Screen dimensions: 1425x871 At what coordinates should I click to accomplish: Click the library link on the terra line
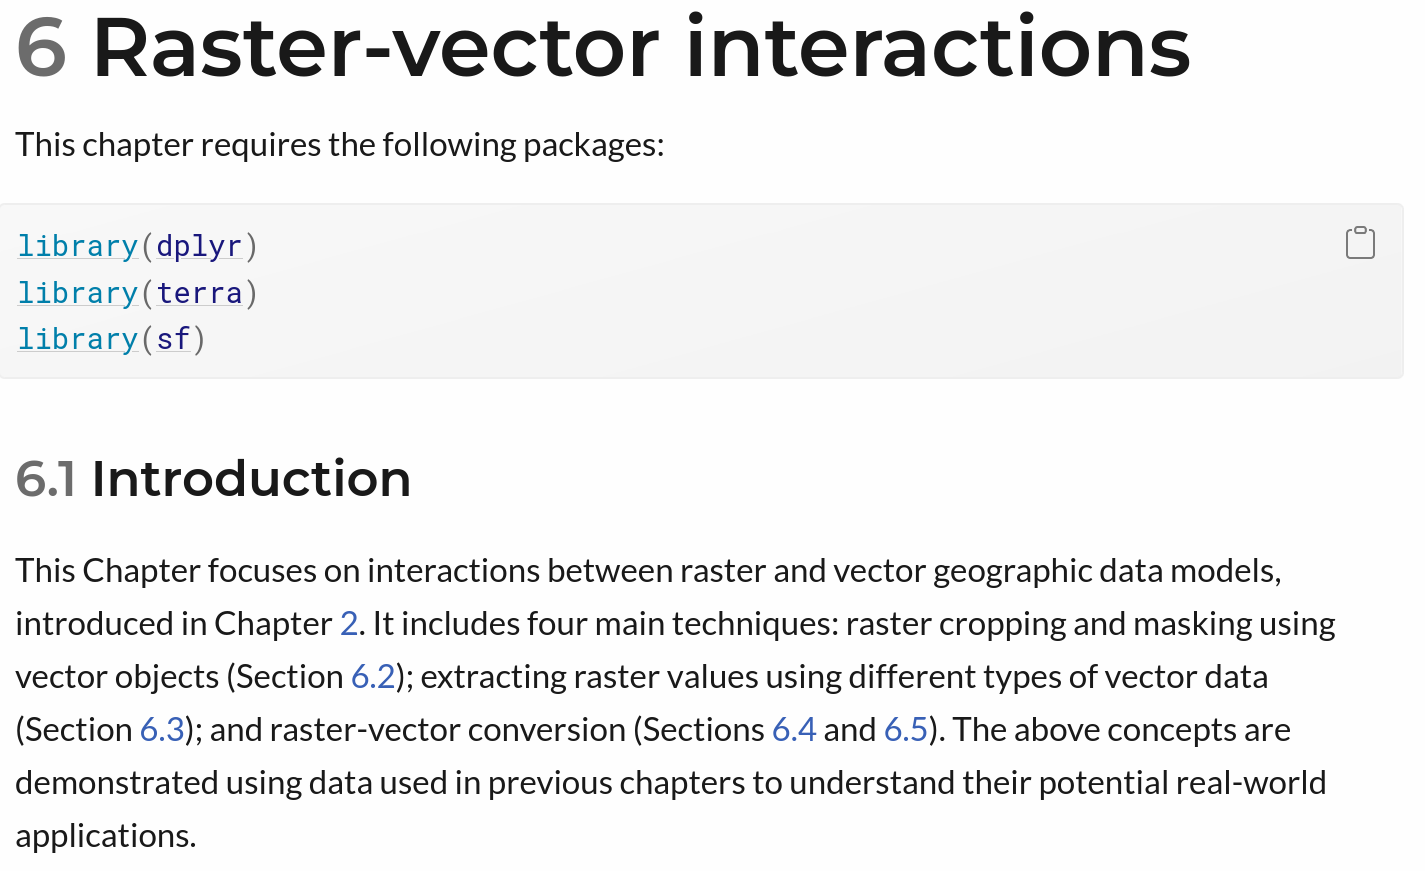click(x=78, y=293)
